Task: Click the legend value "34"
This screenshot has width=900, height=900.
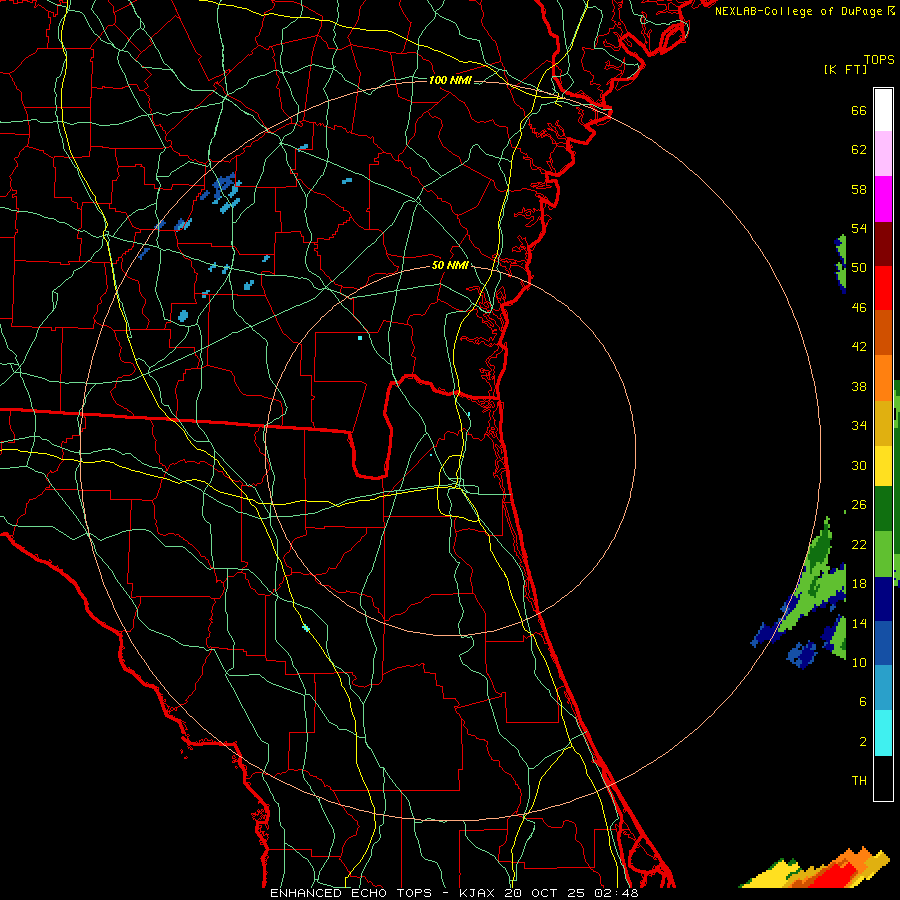Action: coord(859,426)
